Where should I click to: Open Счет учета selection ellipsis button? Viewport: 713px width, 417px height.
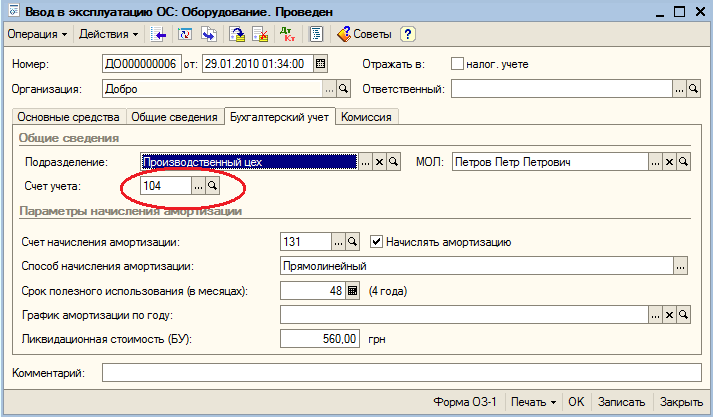click(x=198, y=186)
